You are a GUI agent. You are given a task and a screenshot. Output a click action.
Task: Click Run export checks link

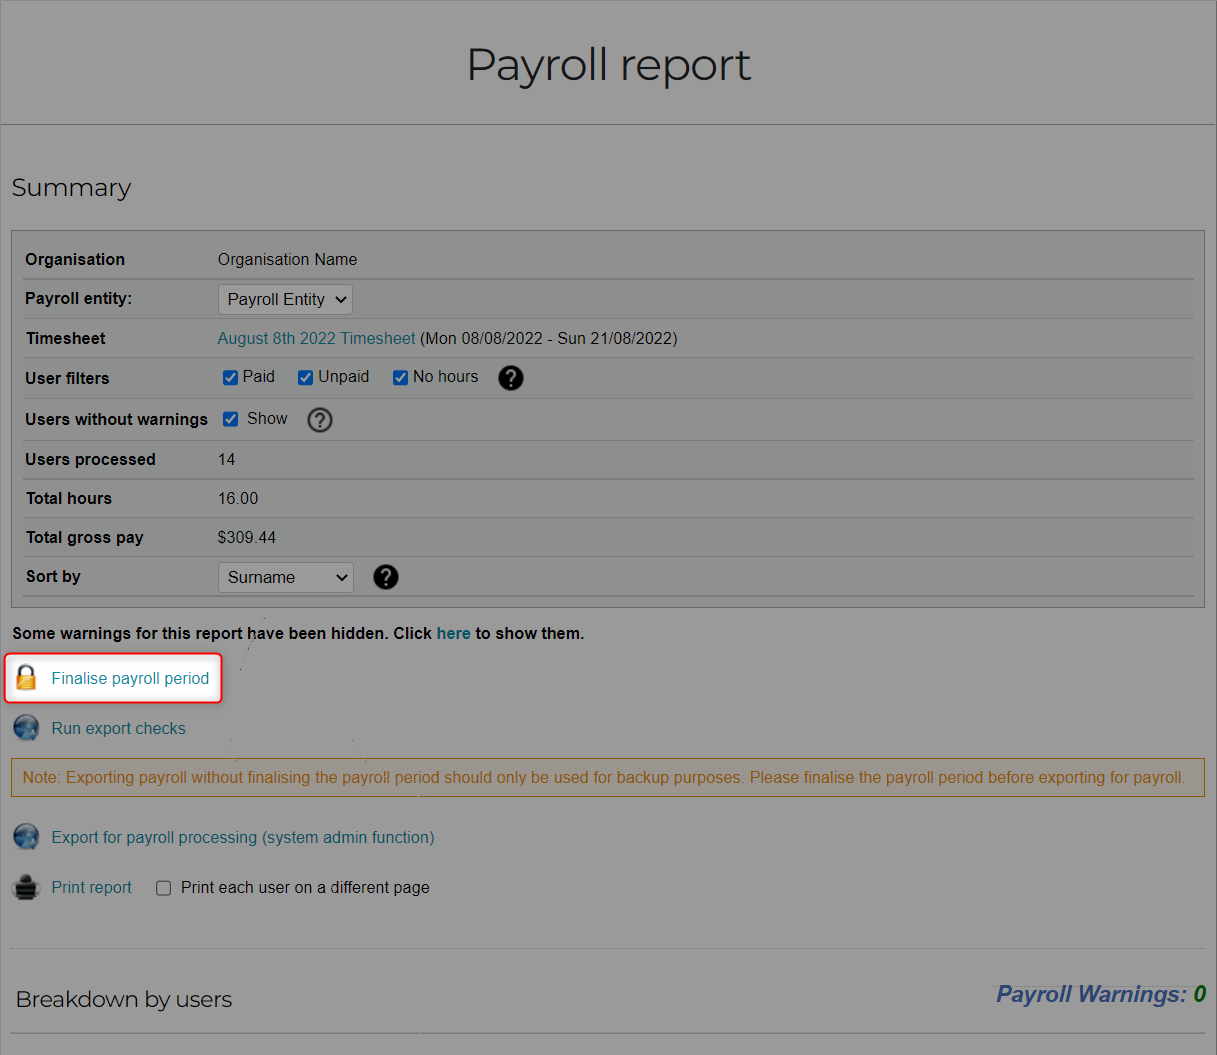[118, 728]
